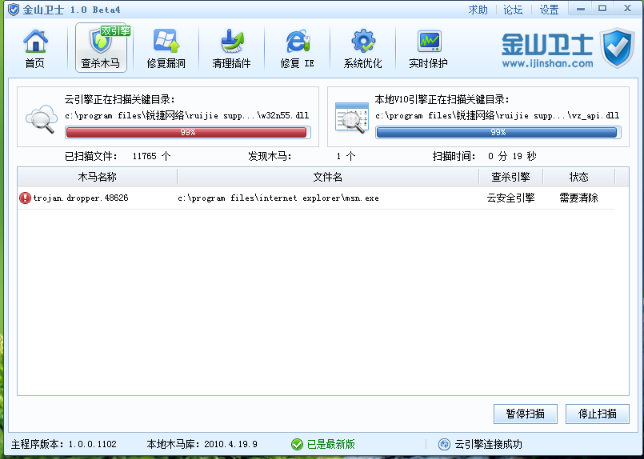The width and height of the screenshot is (644, 459).
Task: Open the 实时保护 real-time protection tool
Action: coord(428,48)
